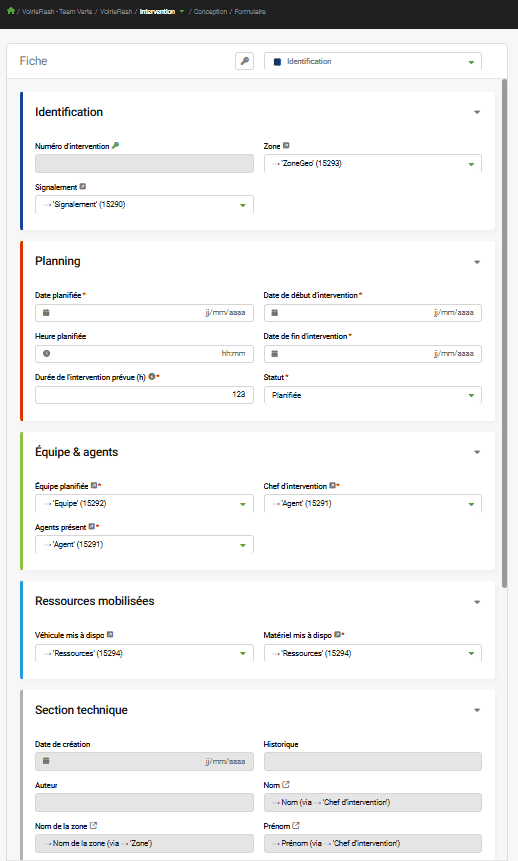Open the Équipe planifiée dropdown
This screenshot has height=861, width=518.
144,504
